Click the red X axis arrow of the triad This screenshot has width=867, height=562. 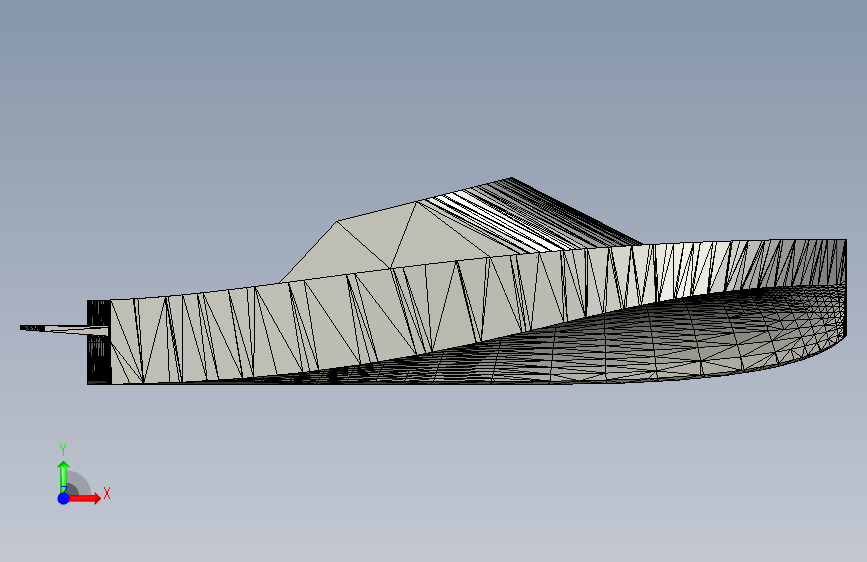tap(85, 498)
